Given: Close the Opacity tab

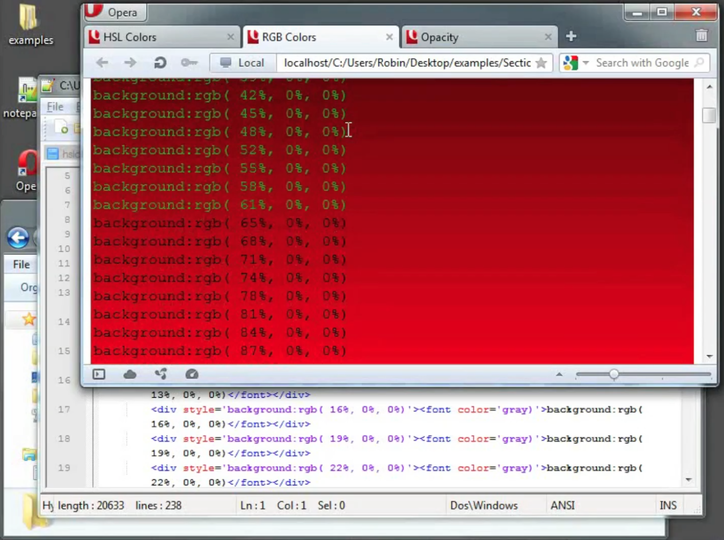Looking at the screenshot, I should pyautogui.click(x=548, y=37).
